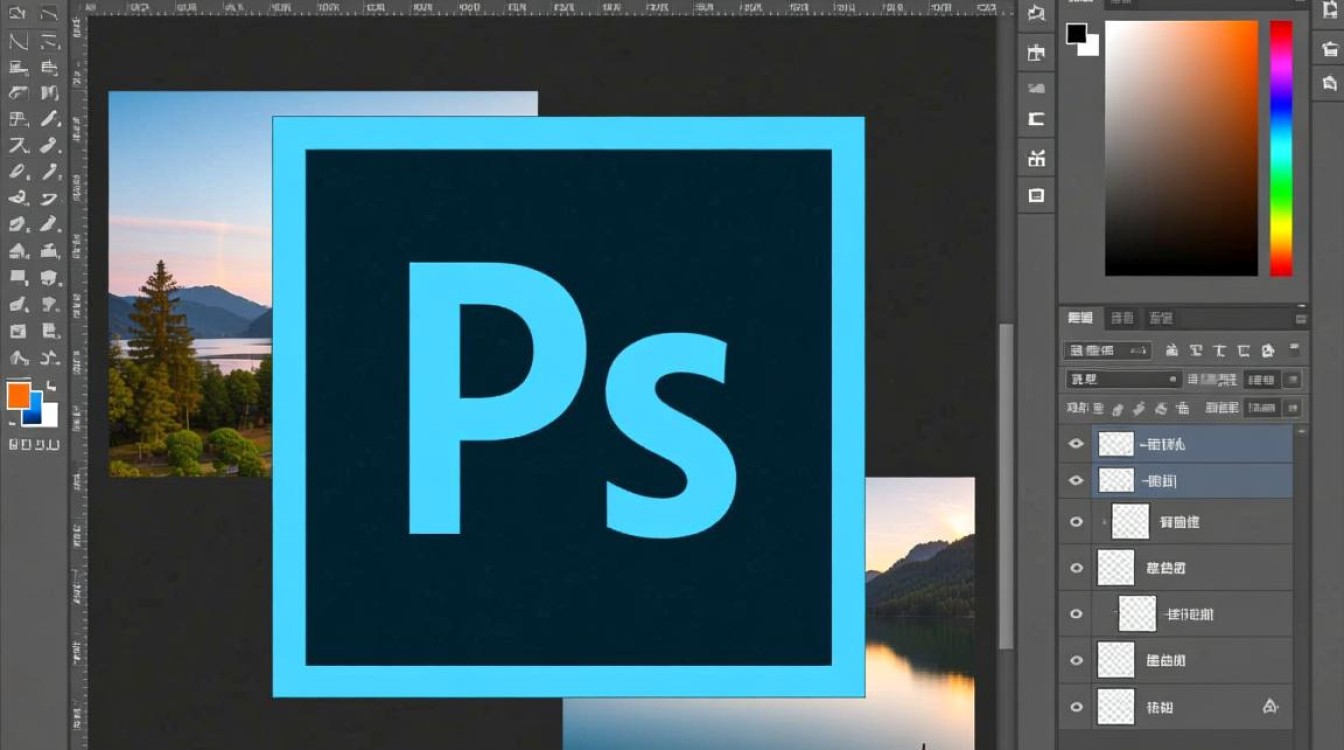Hide the bottom layer using its eye icon
The height and width of the screenshot is (750, 1344).
point(1076,707)
